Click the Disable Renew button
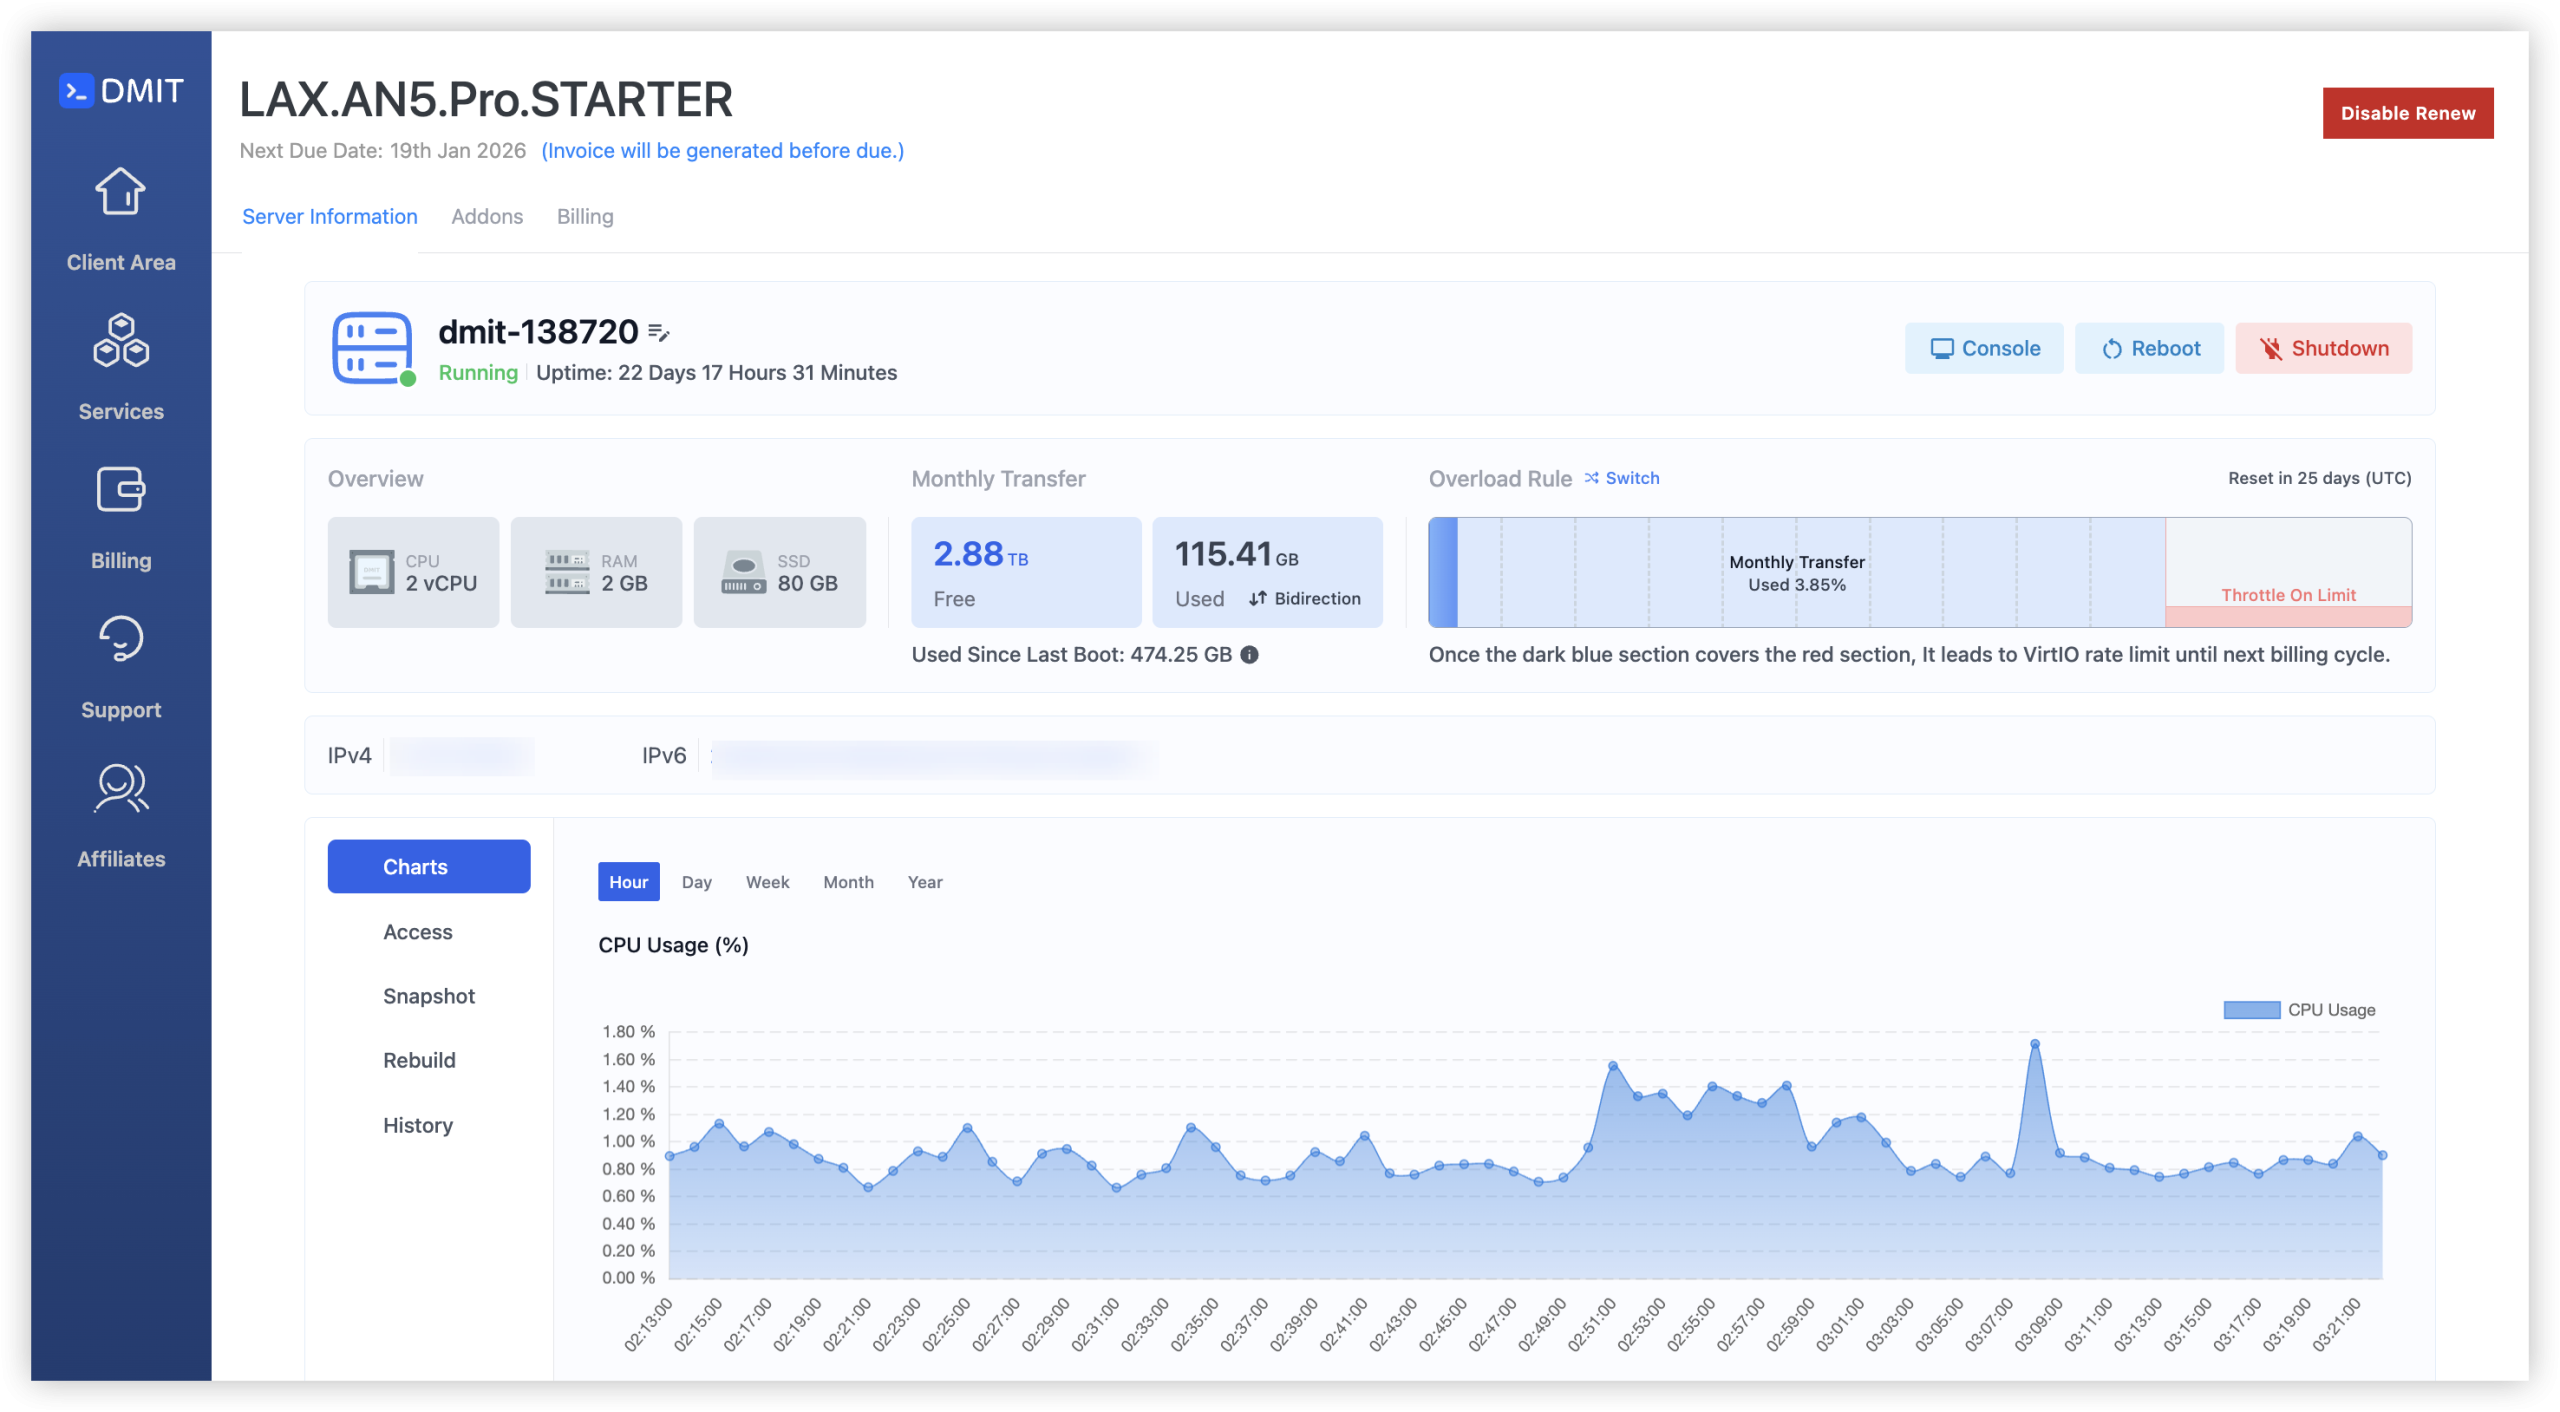The width and height of the screenshot is (2560, 1412). click(x=2407, y=113)
